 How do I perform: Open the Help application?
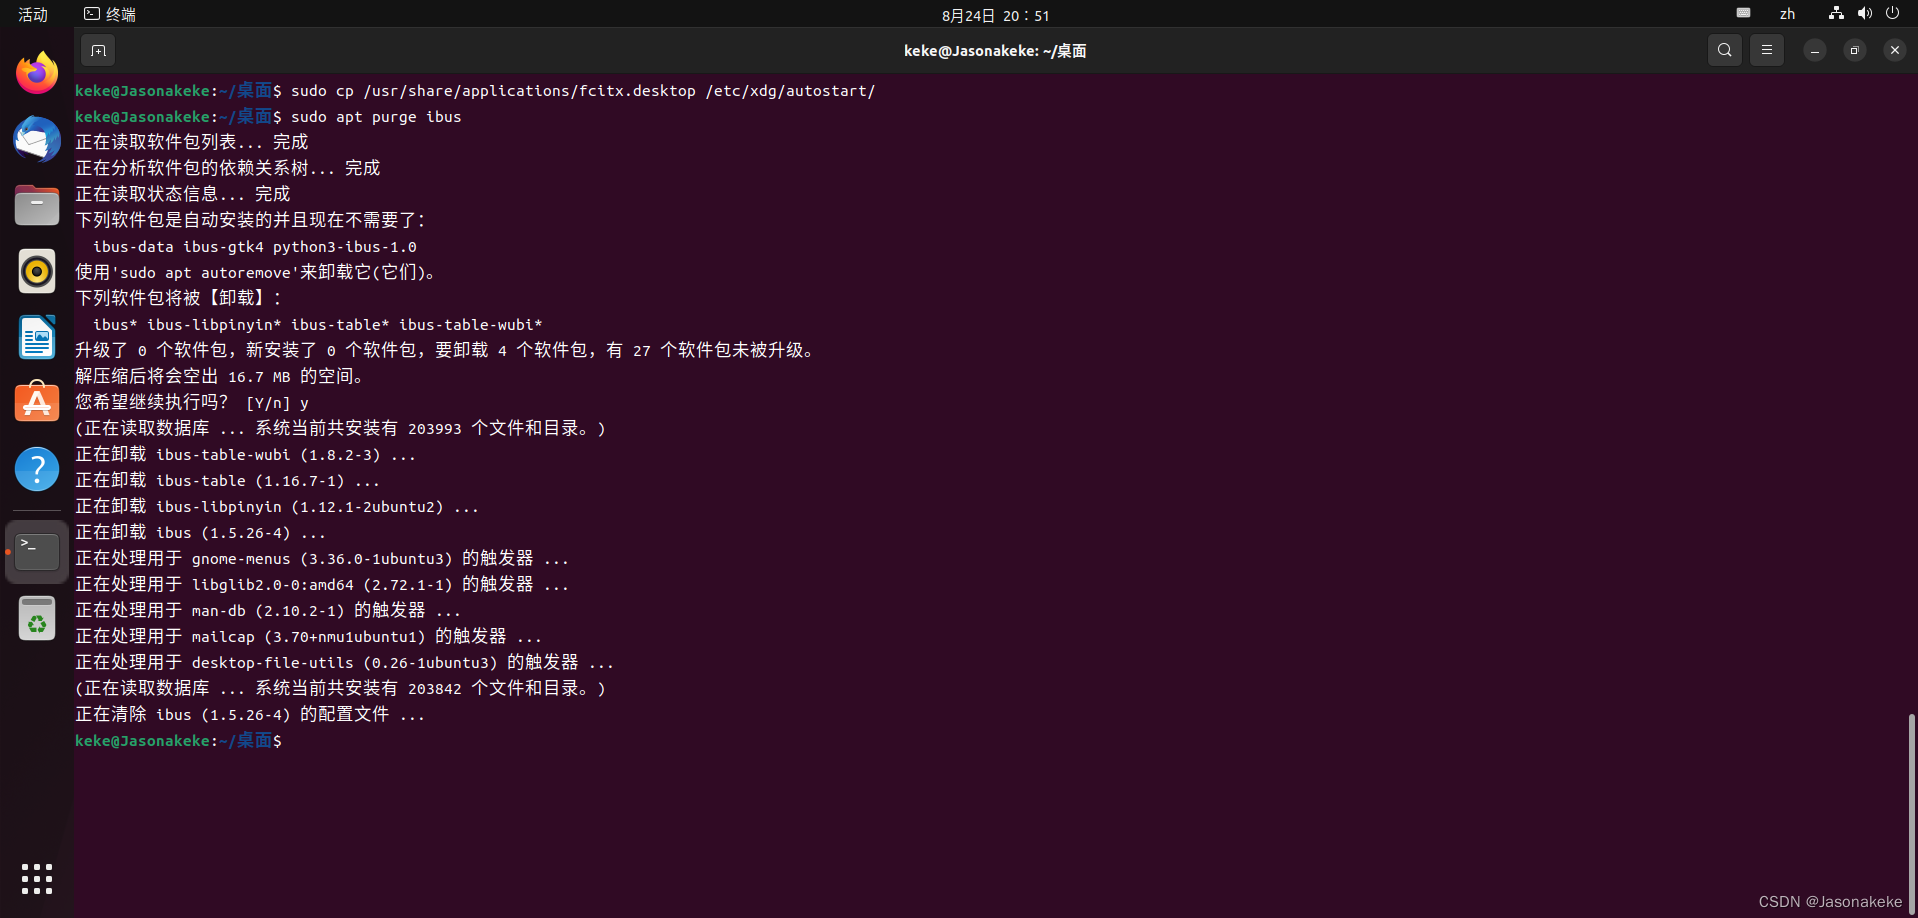[x=36, y=468]
